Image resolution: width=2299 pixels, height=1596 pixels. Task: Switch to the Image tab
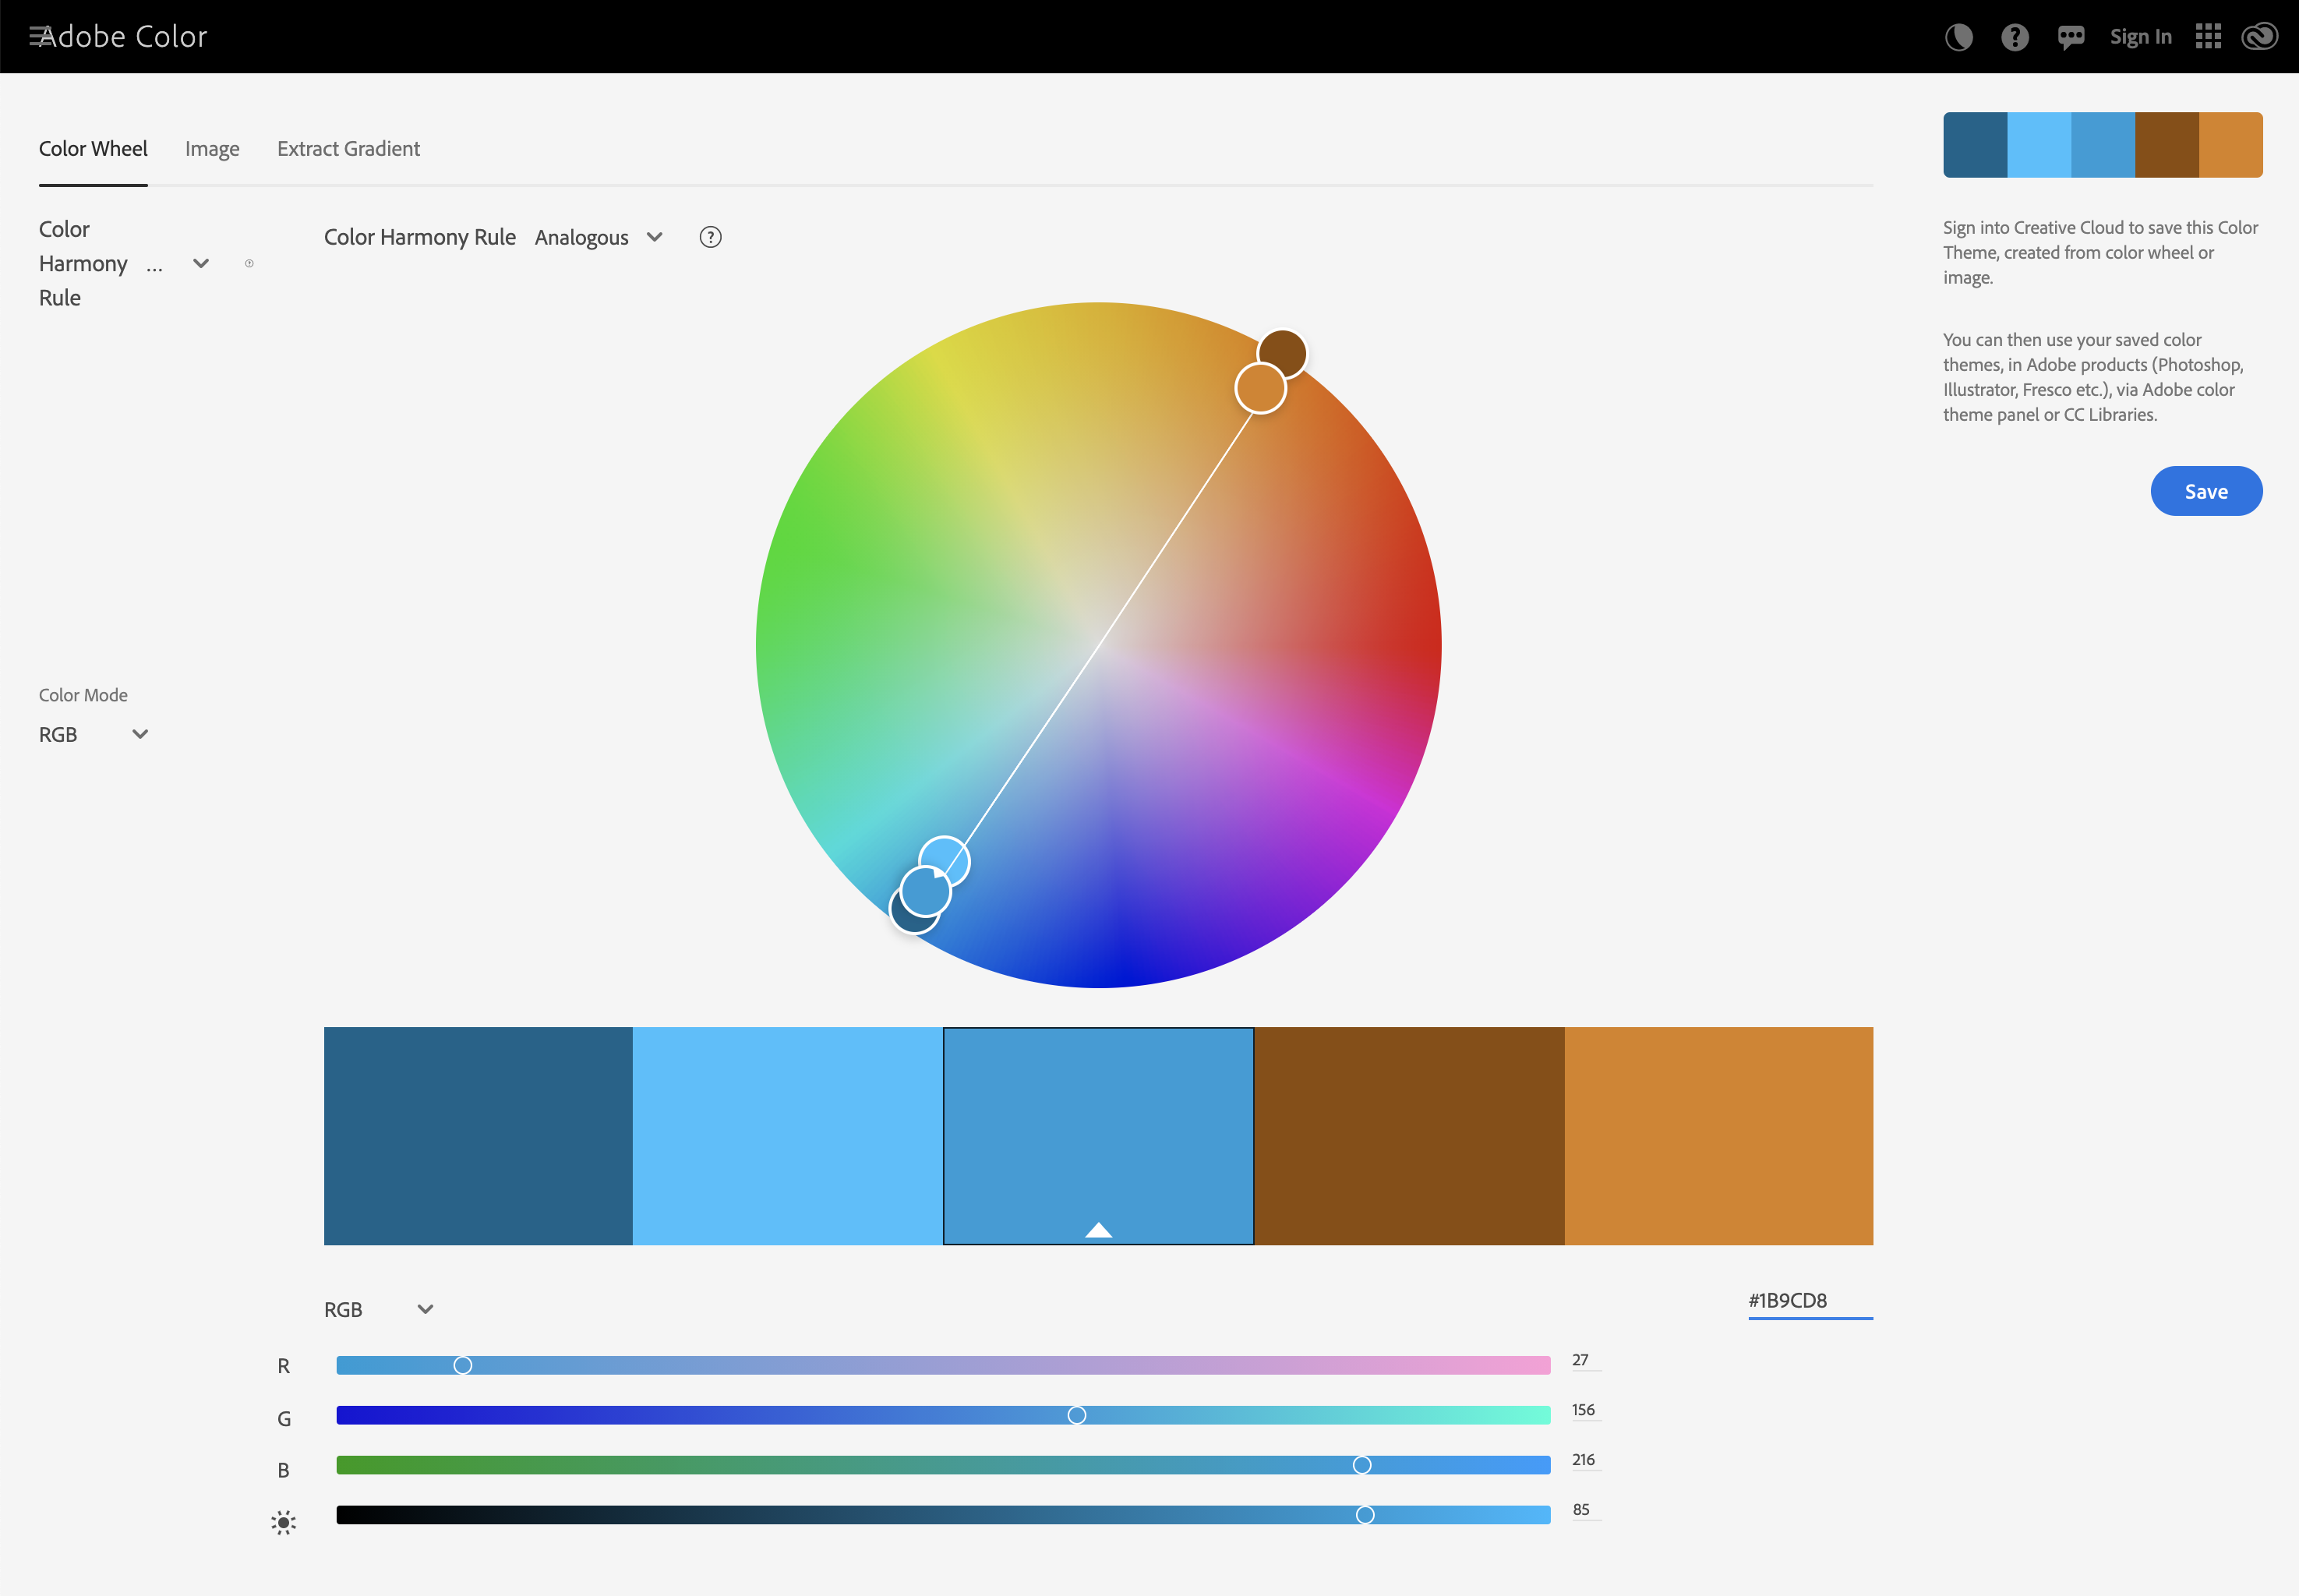tap(212, 149)
